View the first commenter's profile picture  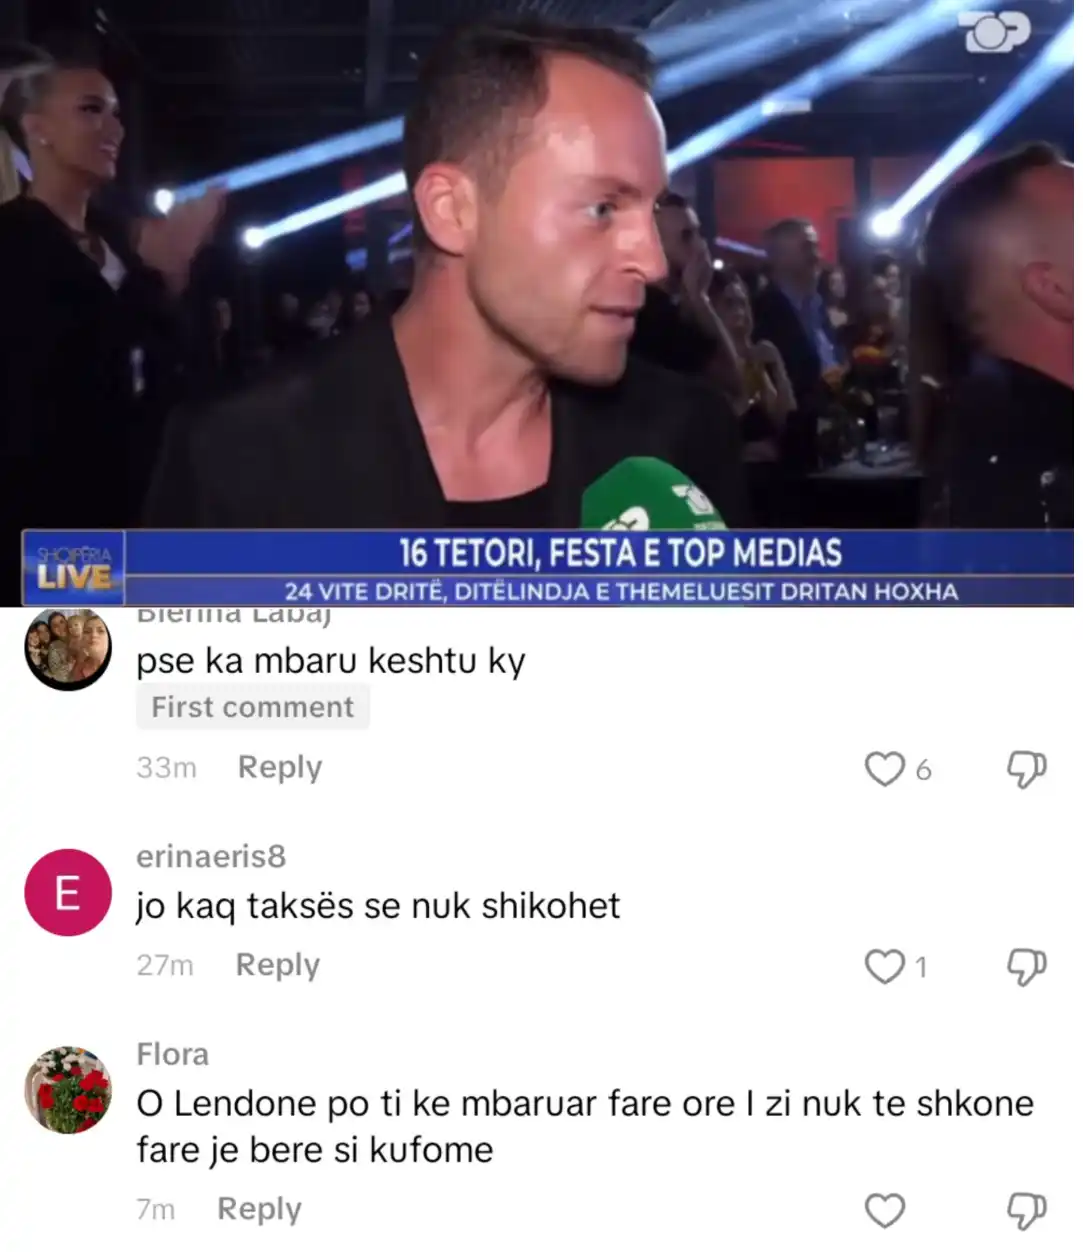click(x=68, y=649)
